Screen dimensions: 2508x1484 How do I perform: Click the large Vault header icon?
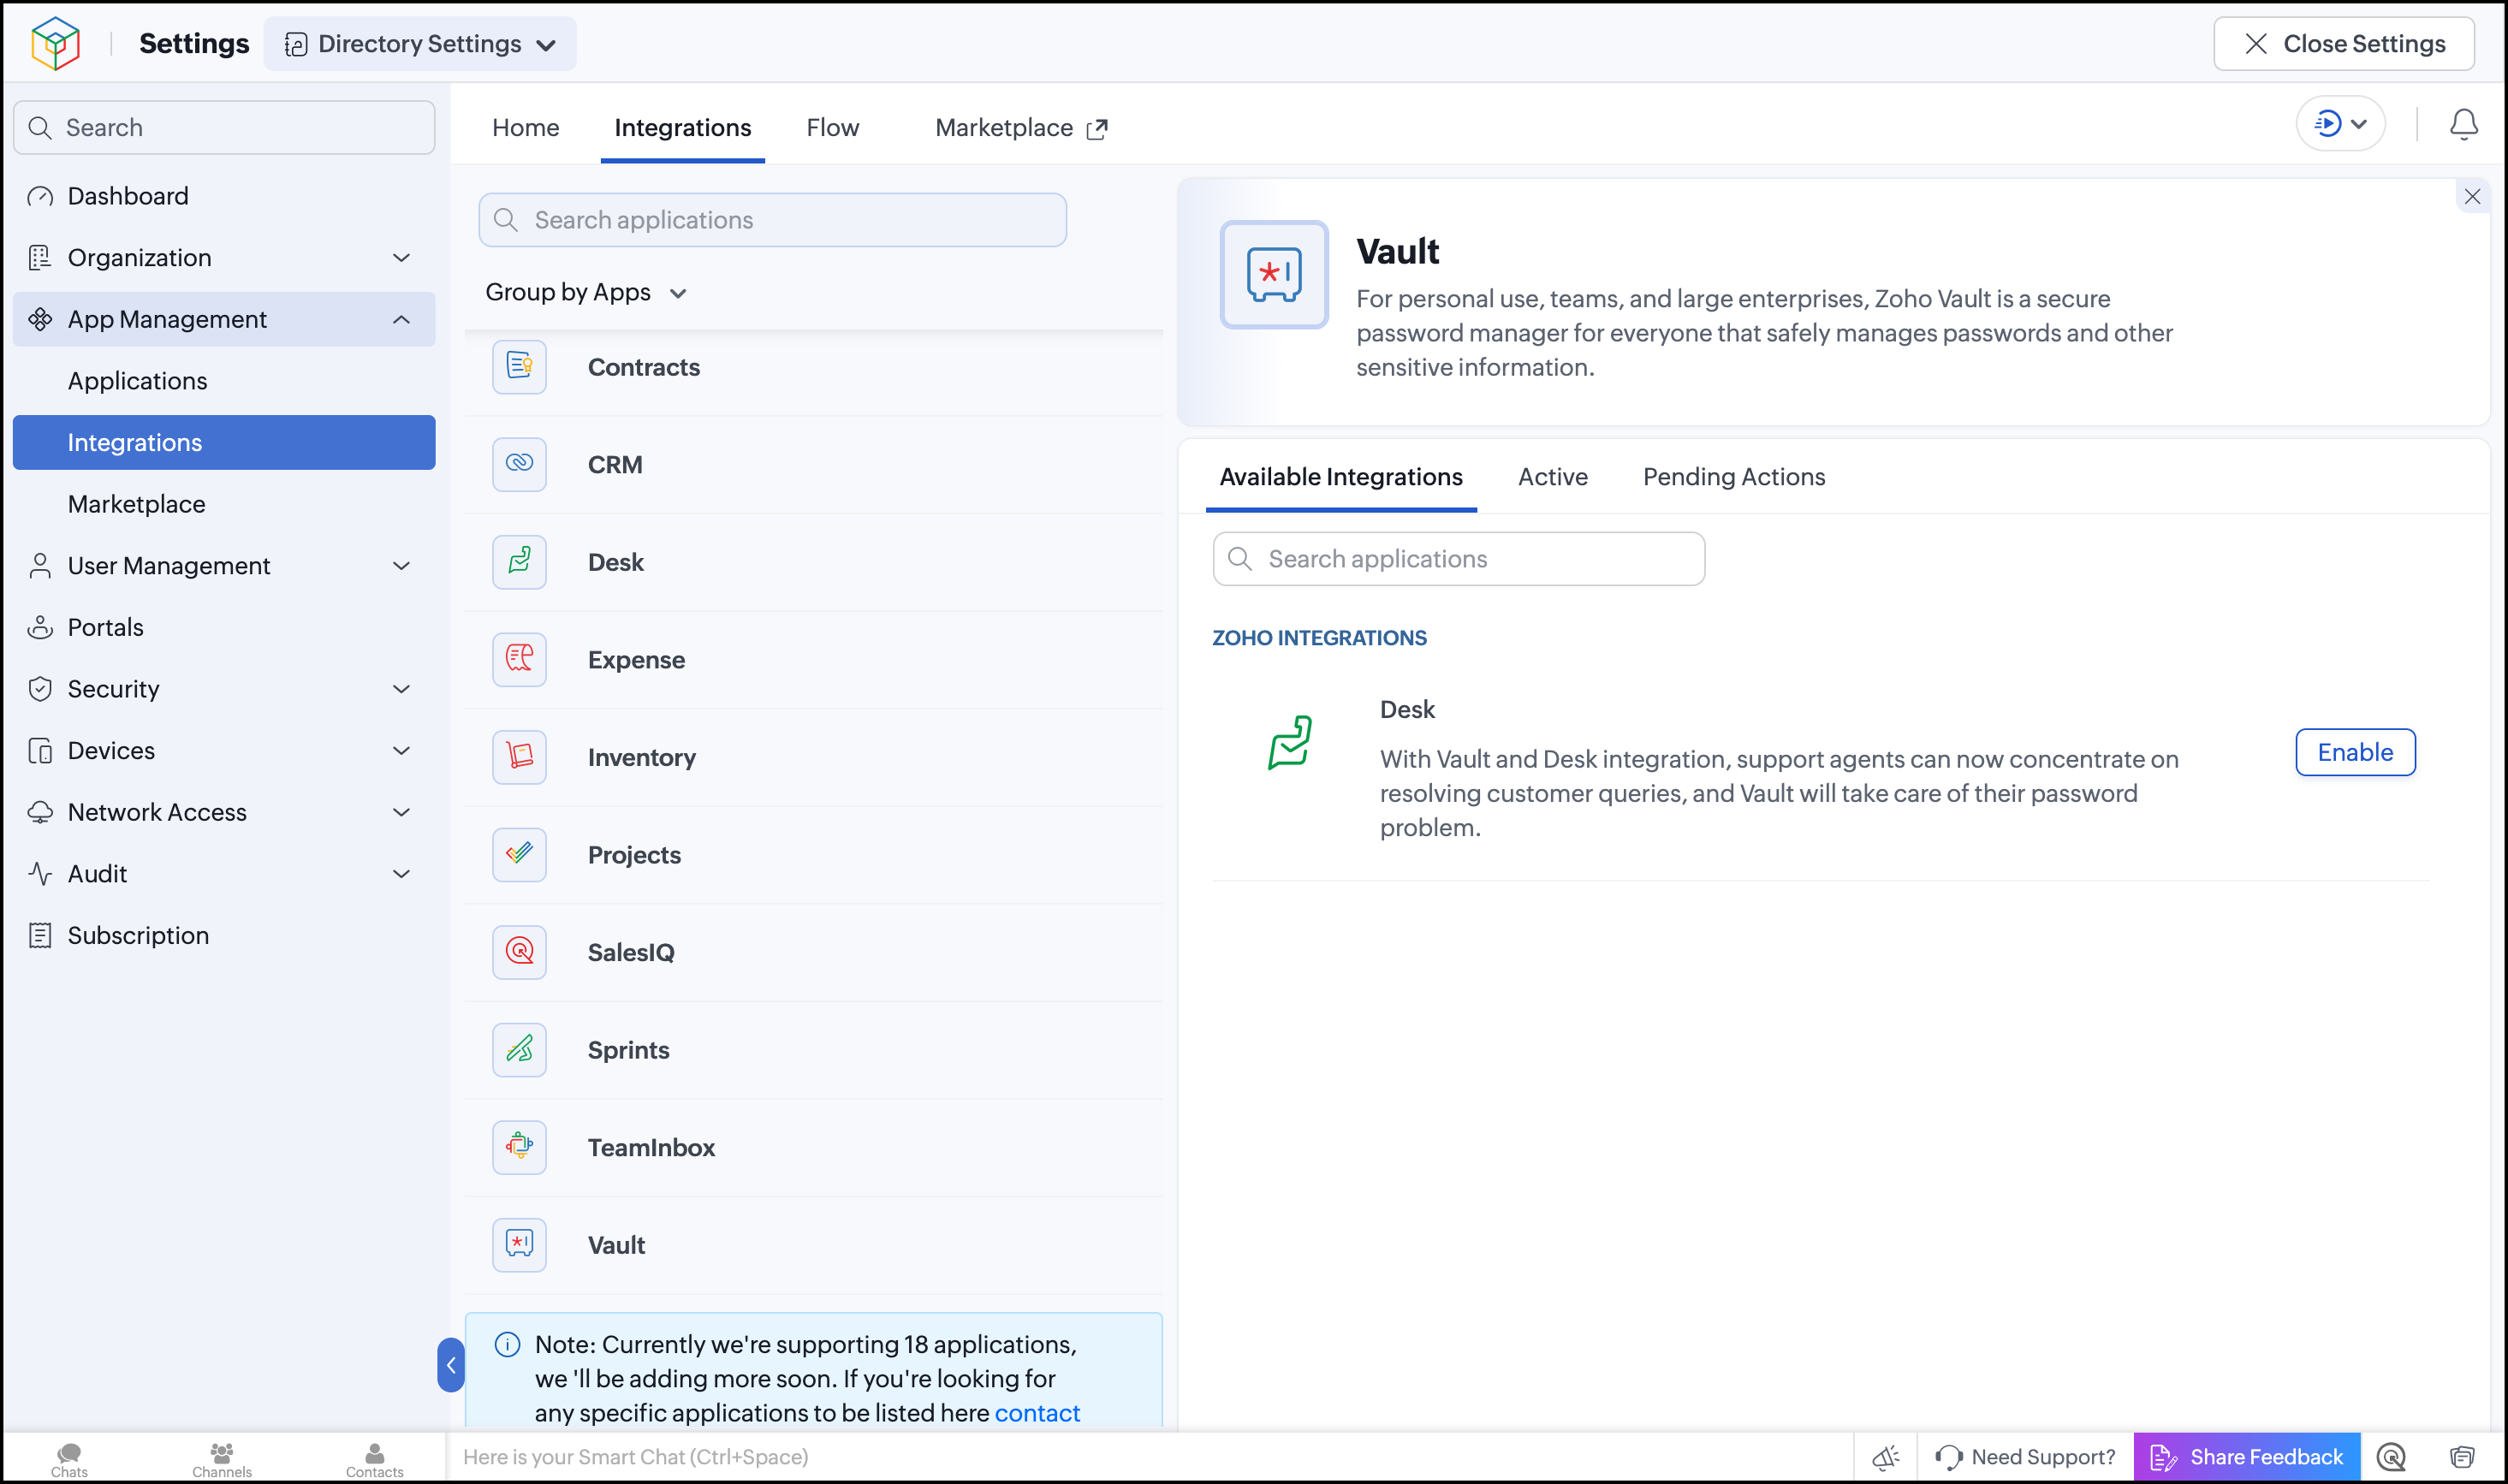[1273, 274]
